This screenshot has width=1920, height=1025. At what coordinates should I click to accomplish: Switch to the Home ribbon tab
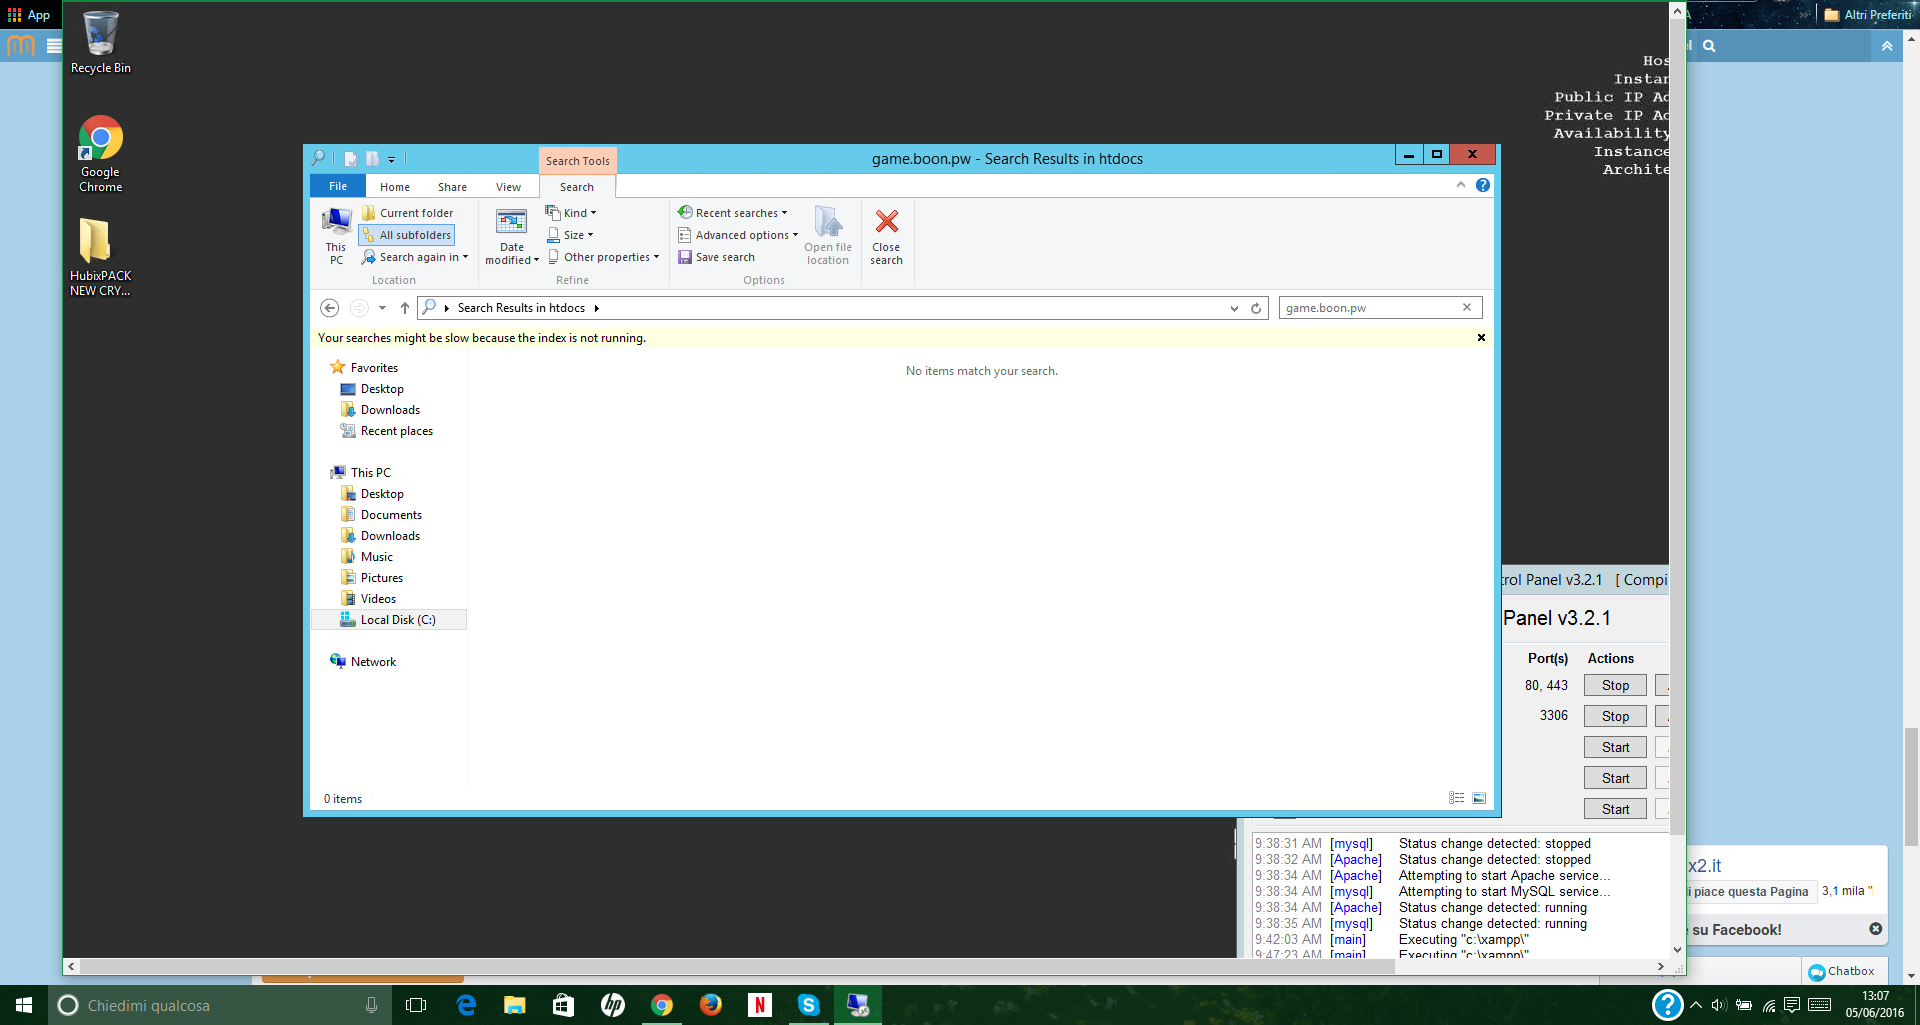pyautogui.click(x=395, y=187)
